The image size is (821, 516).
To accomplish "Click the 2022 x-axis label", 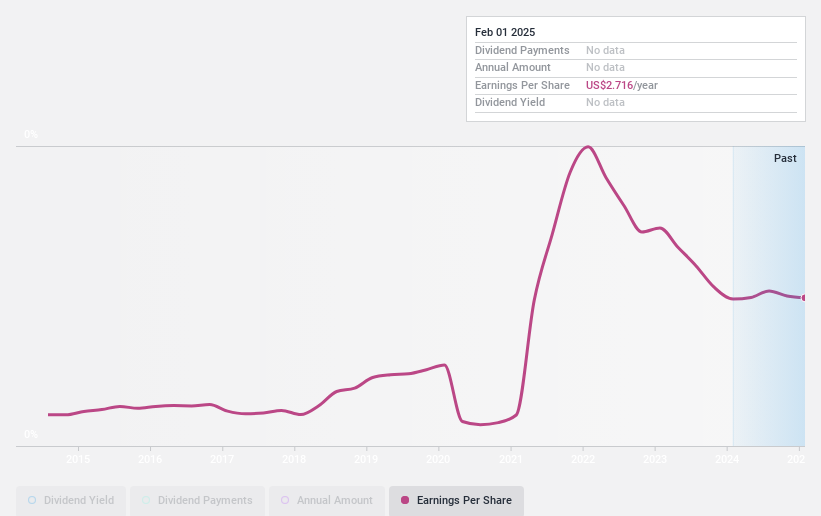I will (583, 459).
